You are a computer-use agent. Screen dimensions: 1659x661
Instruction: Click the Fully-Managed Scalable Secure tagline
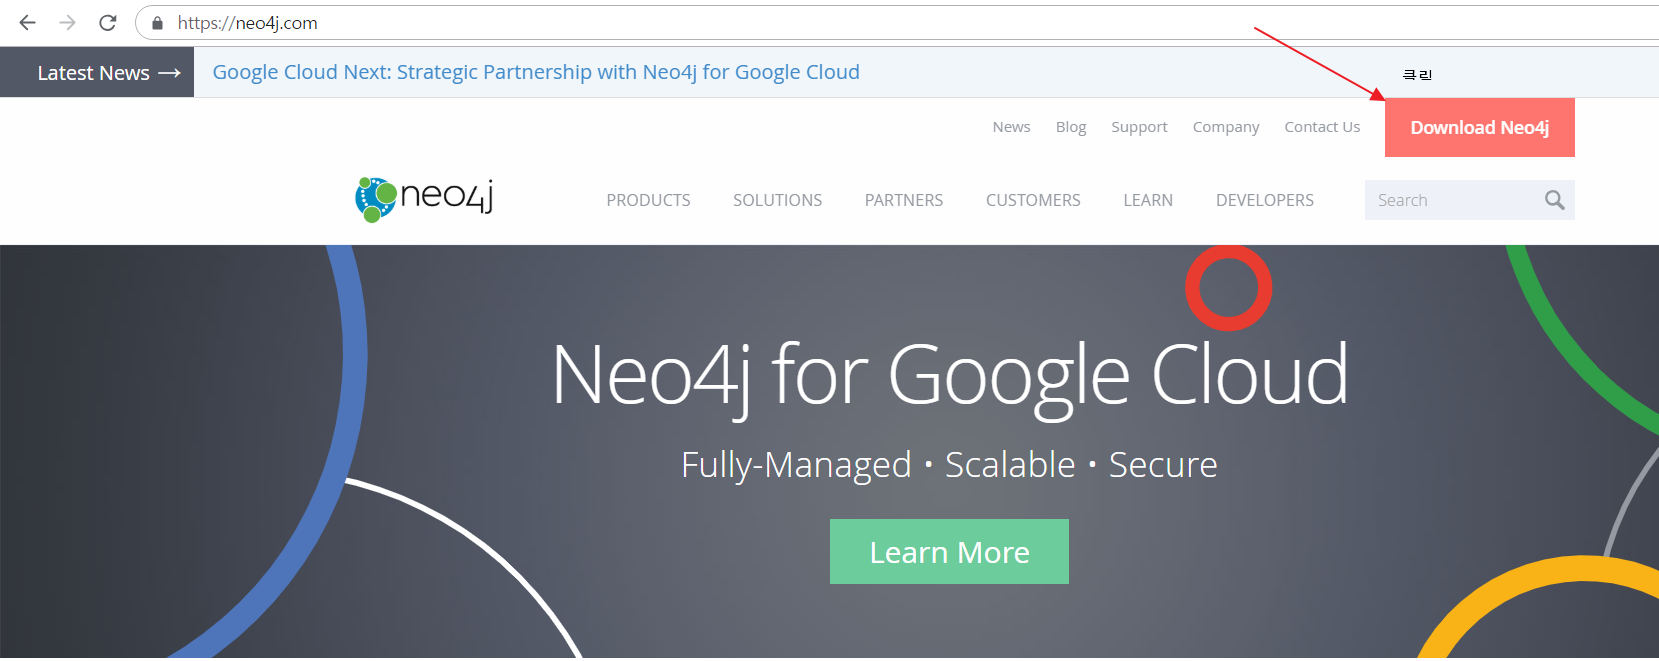[x=949, y=465]
